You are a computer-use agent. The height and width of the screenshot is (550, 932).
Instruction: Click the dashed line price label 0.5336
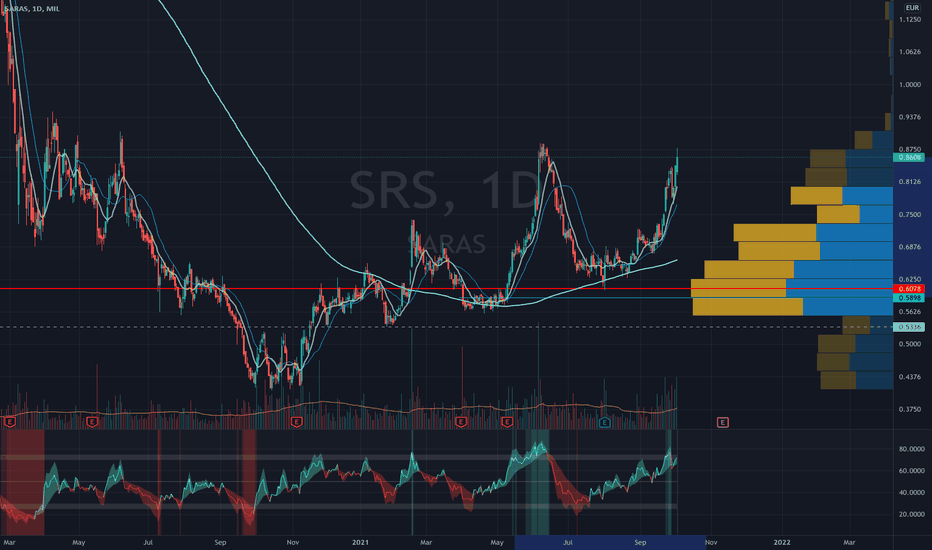coord(909,327)
